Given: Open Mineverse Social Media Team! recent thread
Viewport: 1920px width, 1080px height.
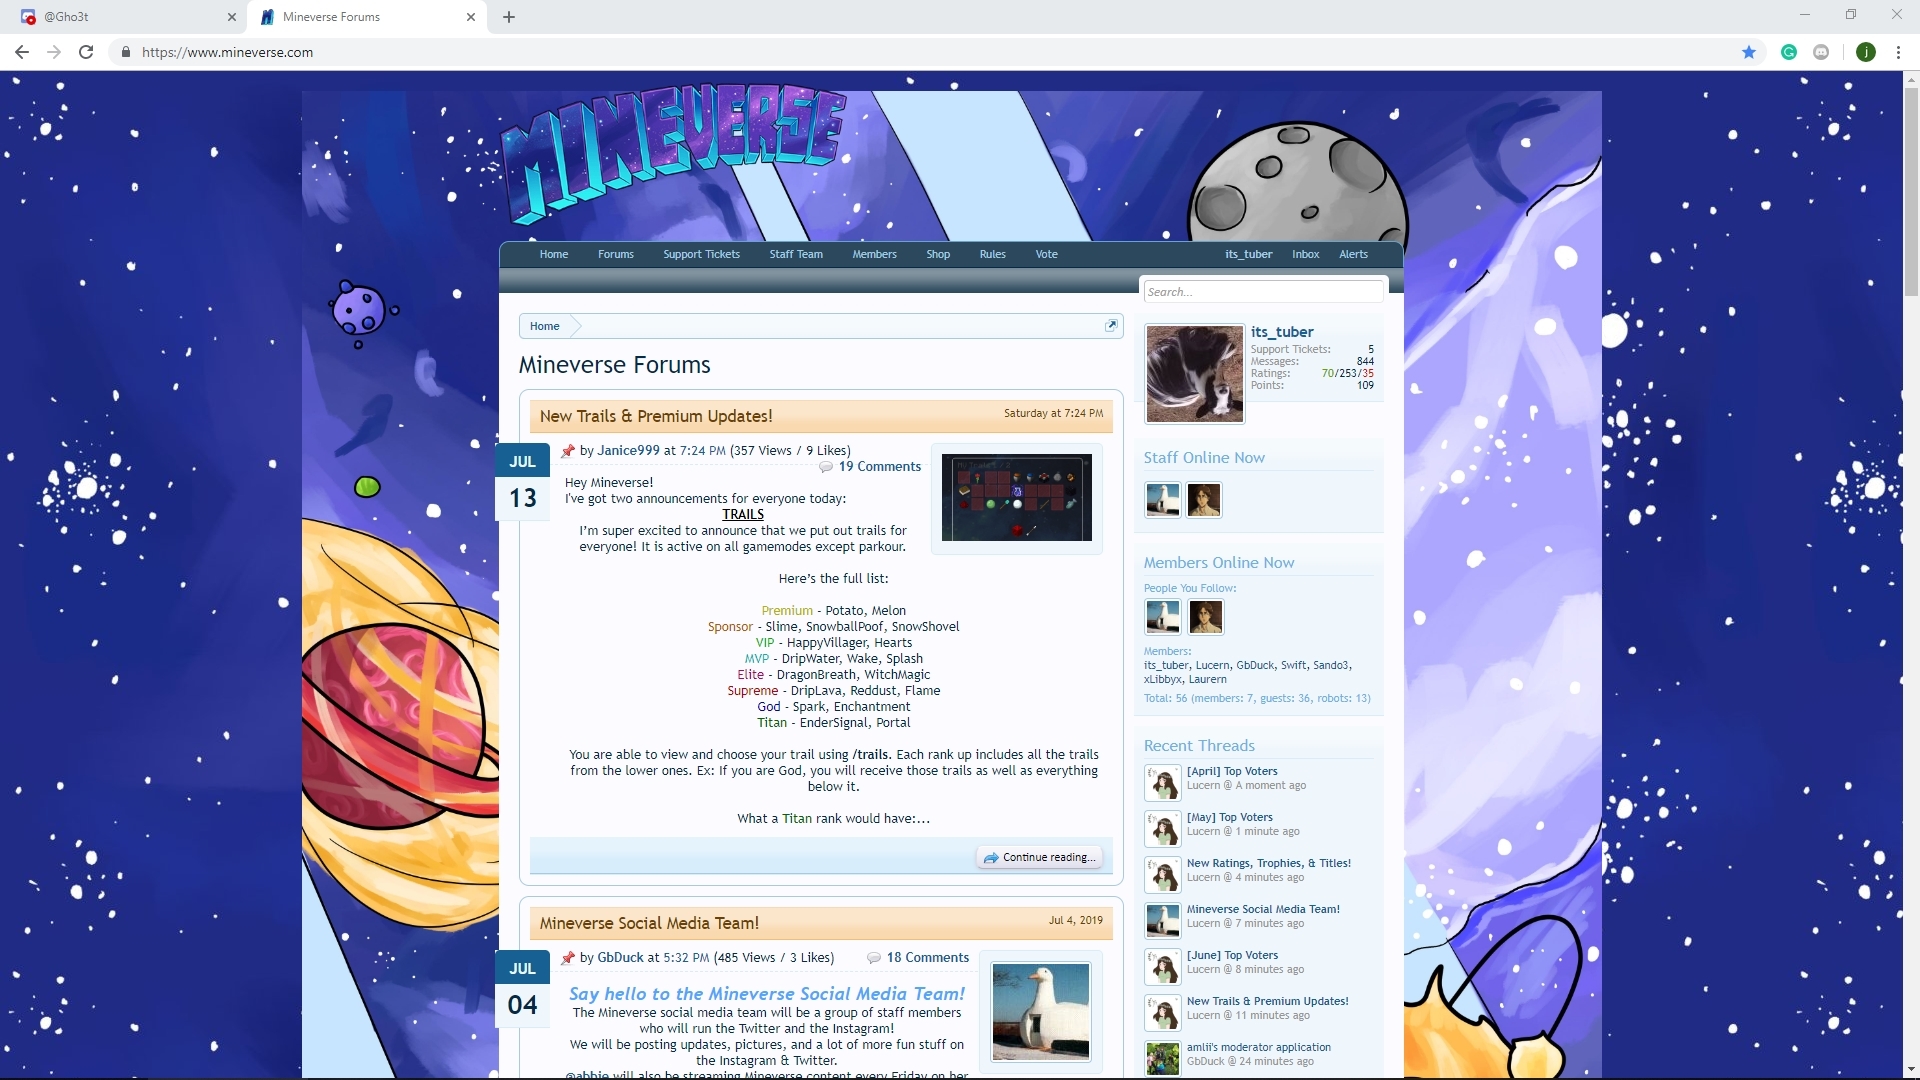Looking at the screenshot, I should [1263, 909].
